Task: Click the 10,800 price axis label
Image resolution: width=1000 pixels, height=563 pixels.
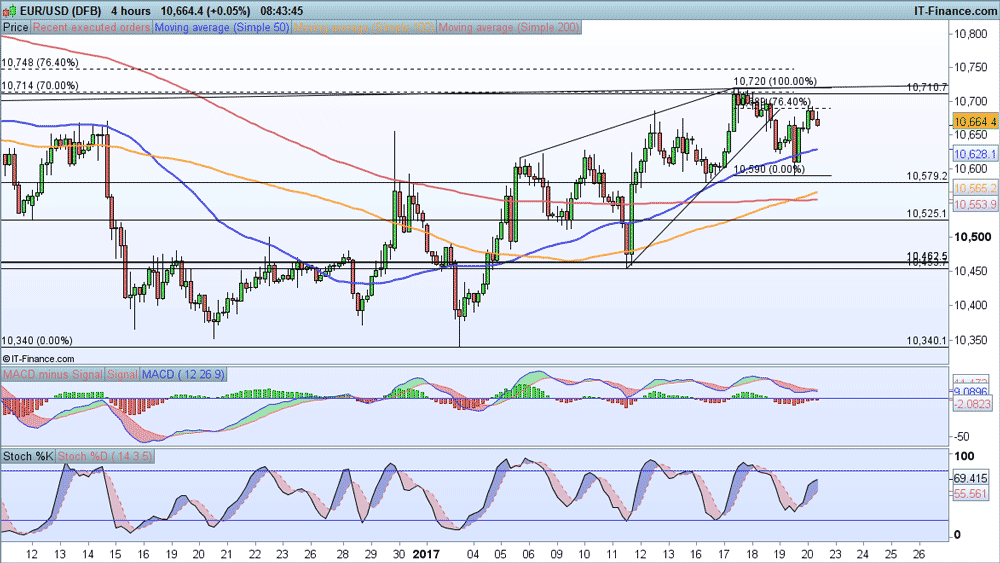Action: [970, 34]
